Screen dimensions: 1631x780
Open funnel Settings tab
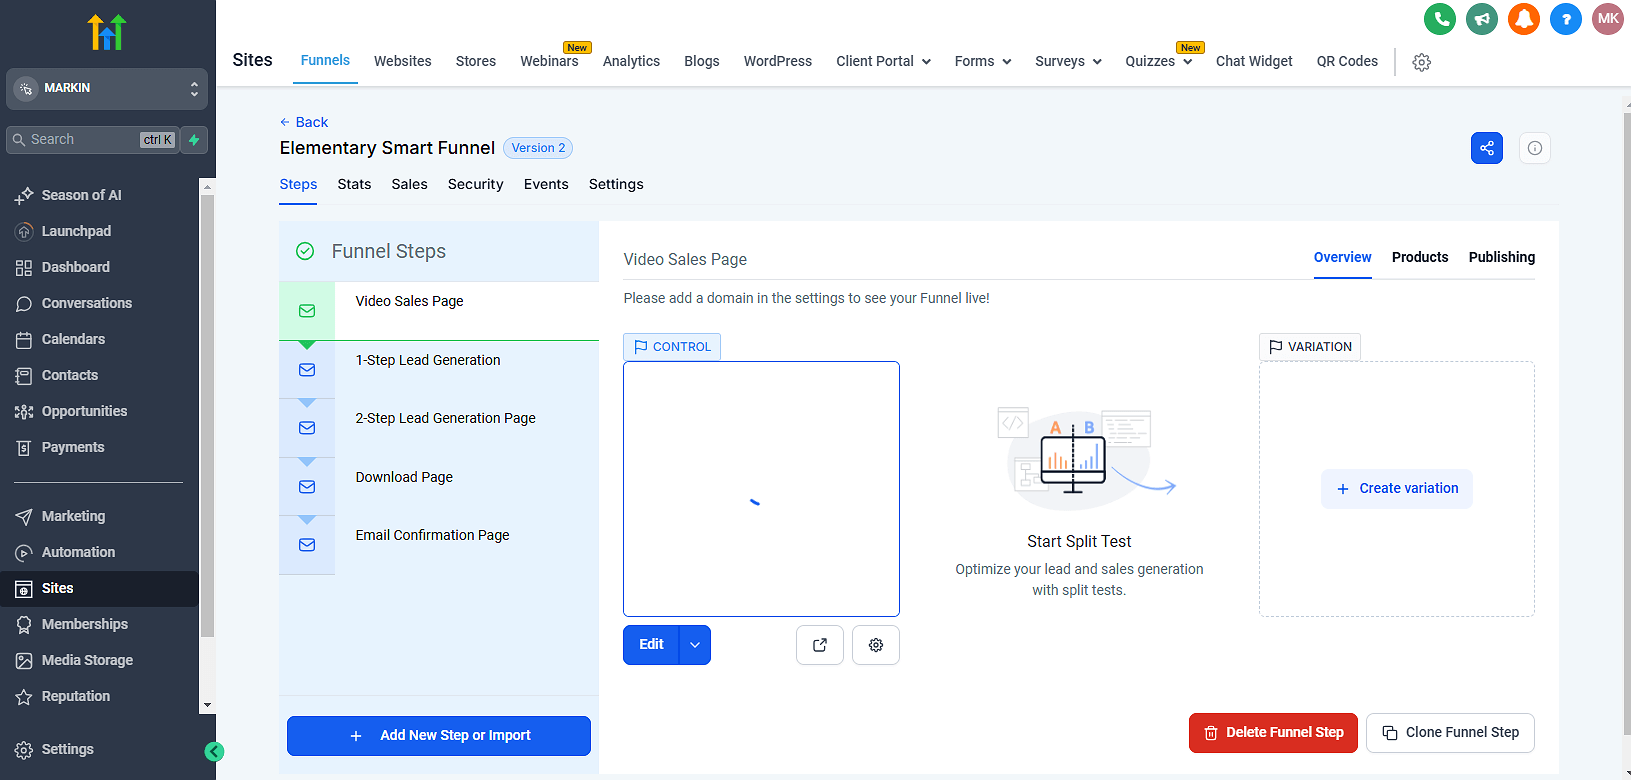click(616, 184)
